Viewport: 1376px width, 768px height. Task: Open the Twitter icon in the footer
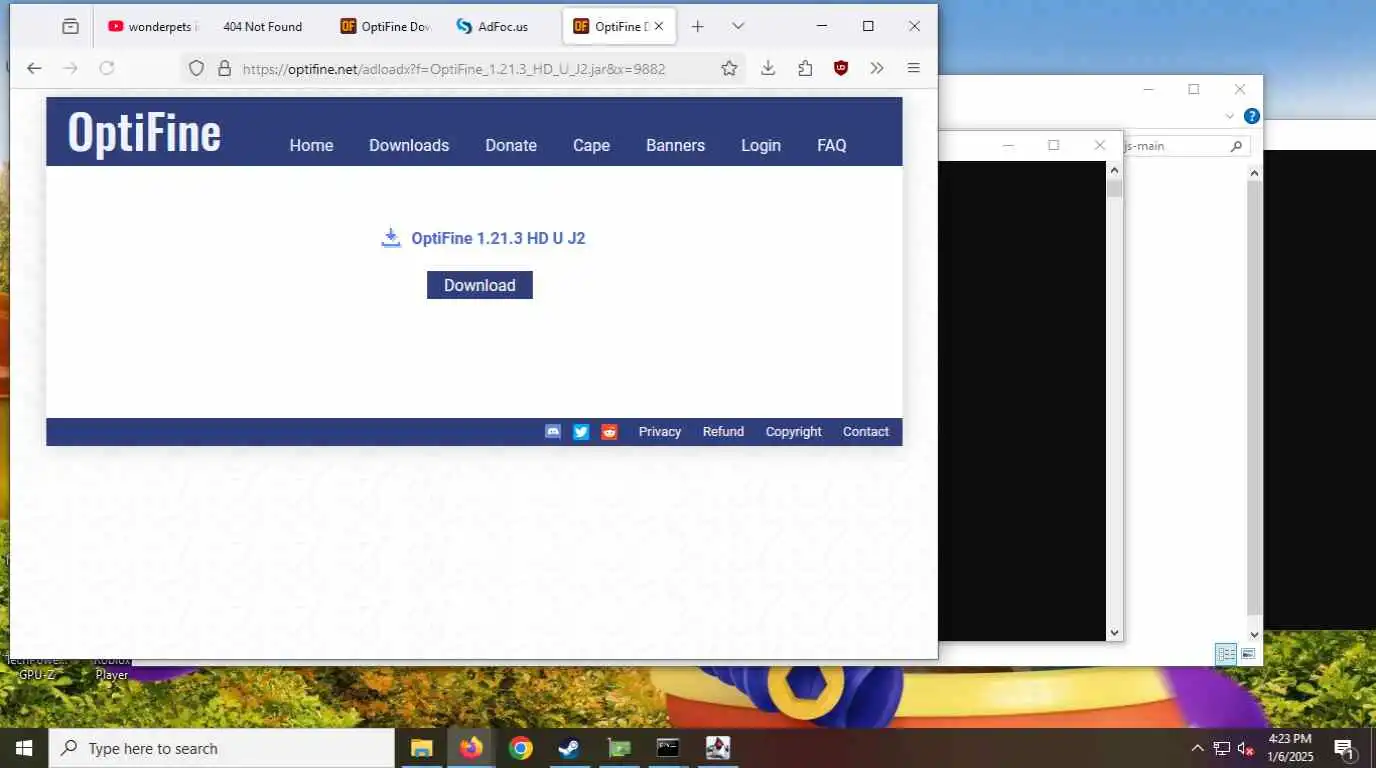pyautogui.click(x=581, y=432)
